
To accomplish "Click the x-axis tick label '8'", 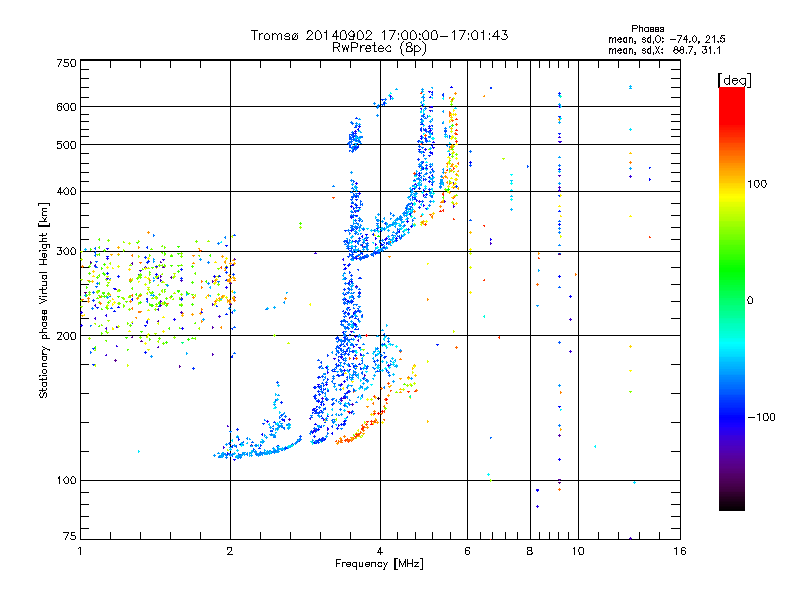I will (530, 551).
